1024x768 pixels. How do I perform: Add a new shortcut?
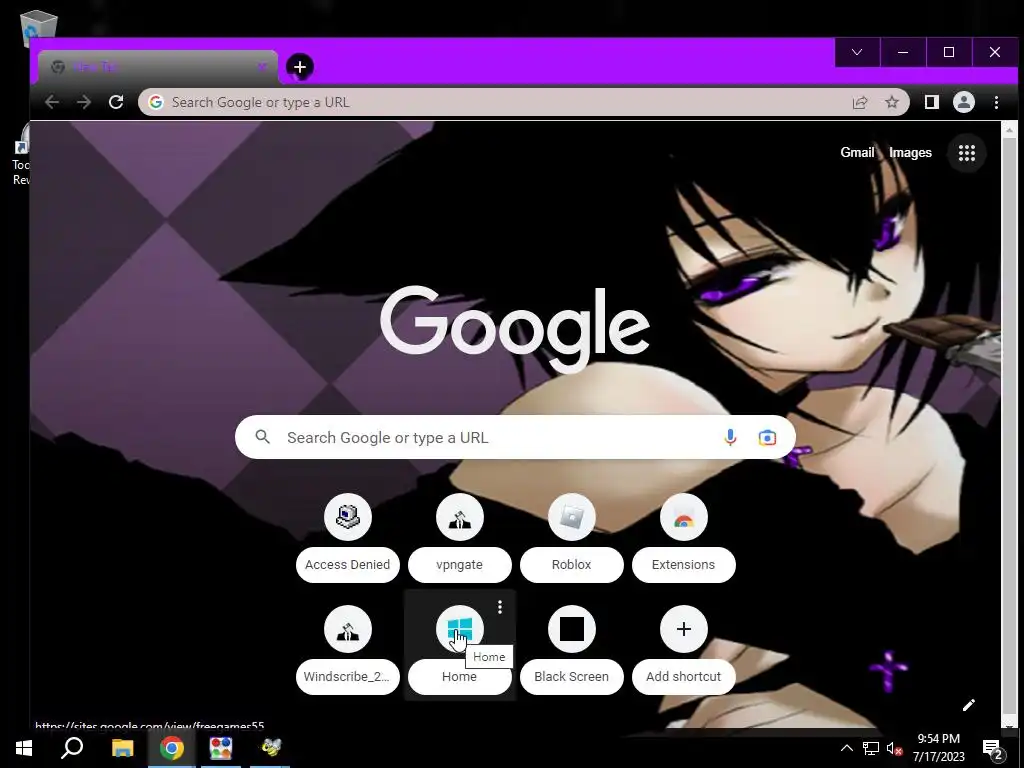click(x=684, y=630)
